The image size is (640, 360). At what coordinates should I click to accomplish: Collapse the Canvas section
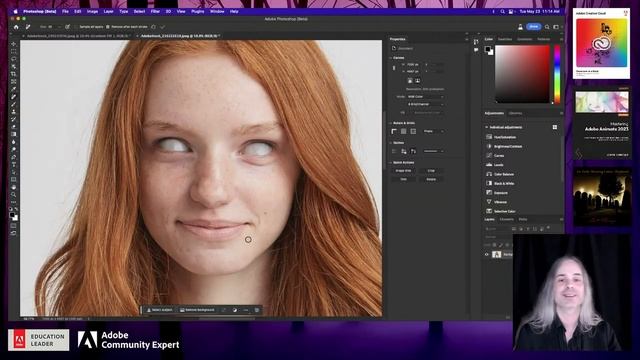click(391, 58)
